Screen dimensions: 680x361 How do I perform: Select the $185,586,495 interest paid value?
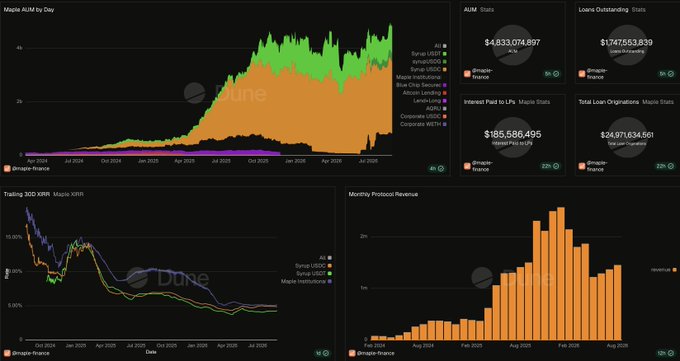[512, 135]
